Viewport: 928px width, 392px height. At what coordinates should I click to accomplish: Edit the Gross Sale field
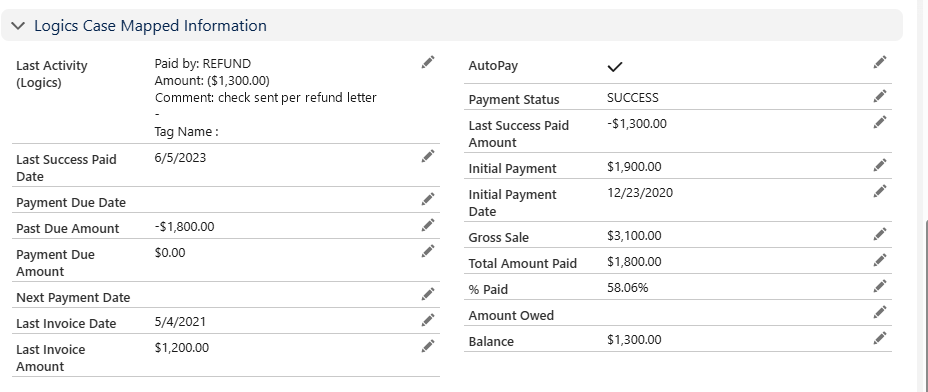[x=880, y=234]
